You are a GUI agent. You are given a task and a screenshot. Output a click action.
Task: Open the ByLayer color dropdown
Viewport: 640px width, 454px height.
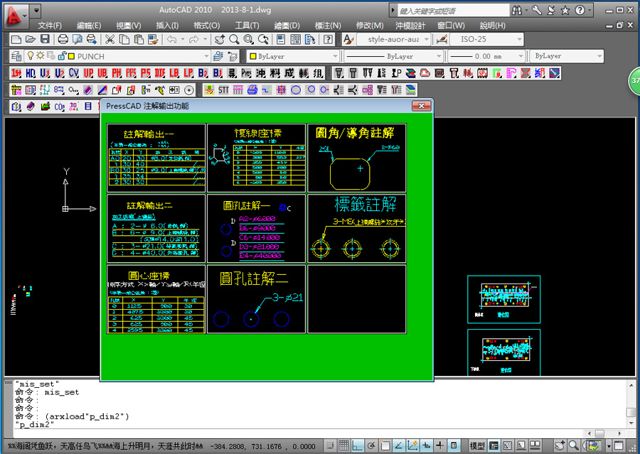click(x=335, y=56)
